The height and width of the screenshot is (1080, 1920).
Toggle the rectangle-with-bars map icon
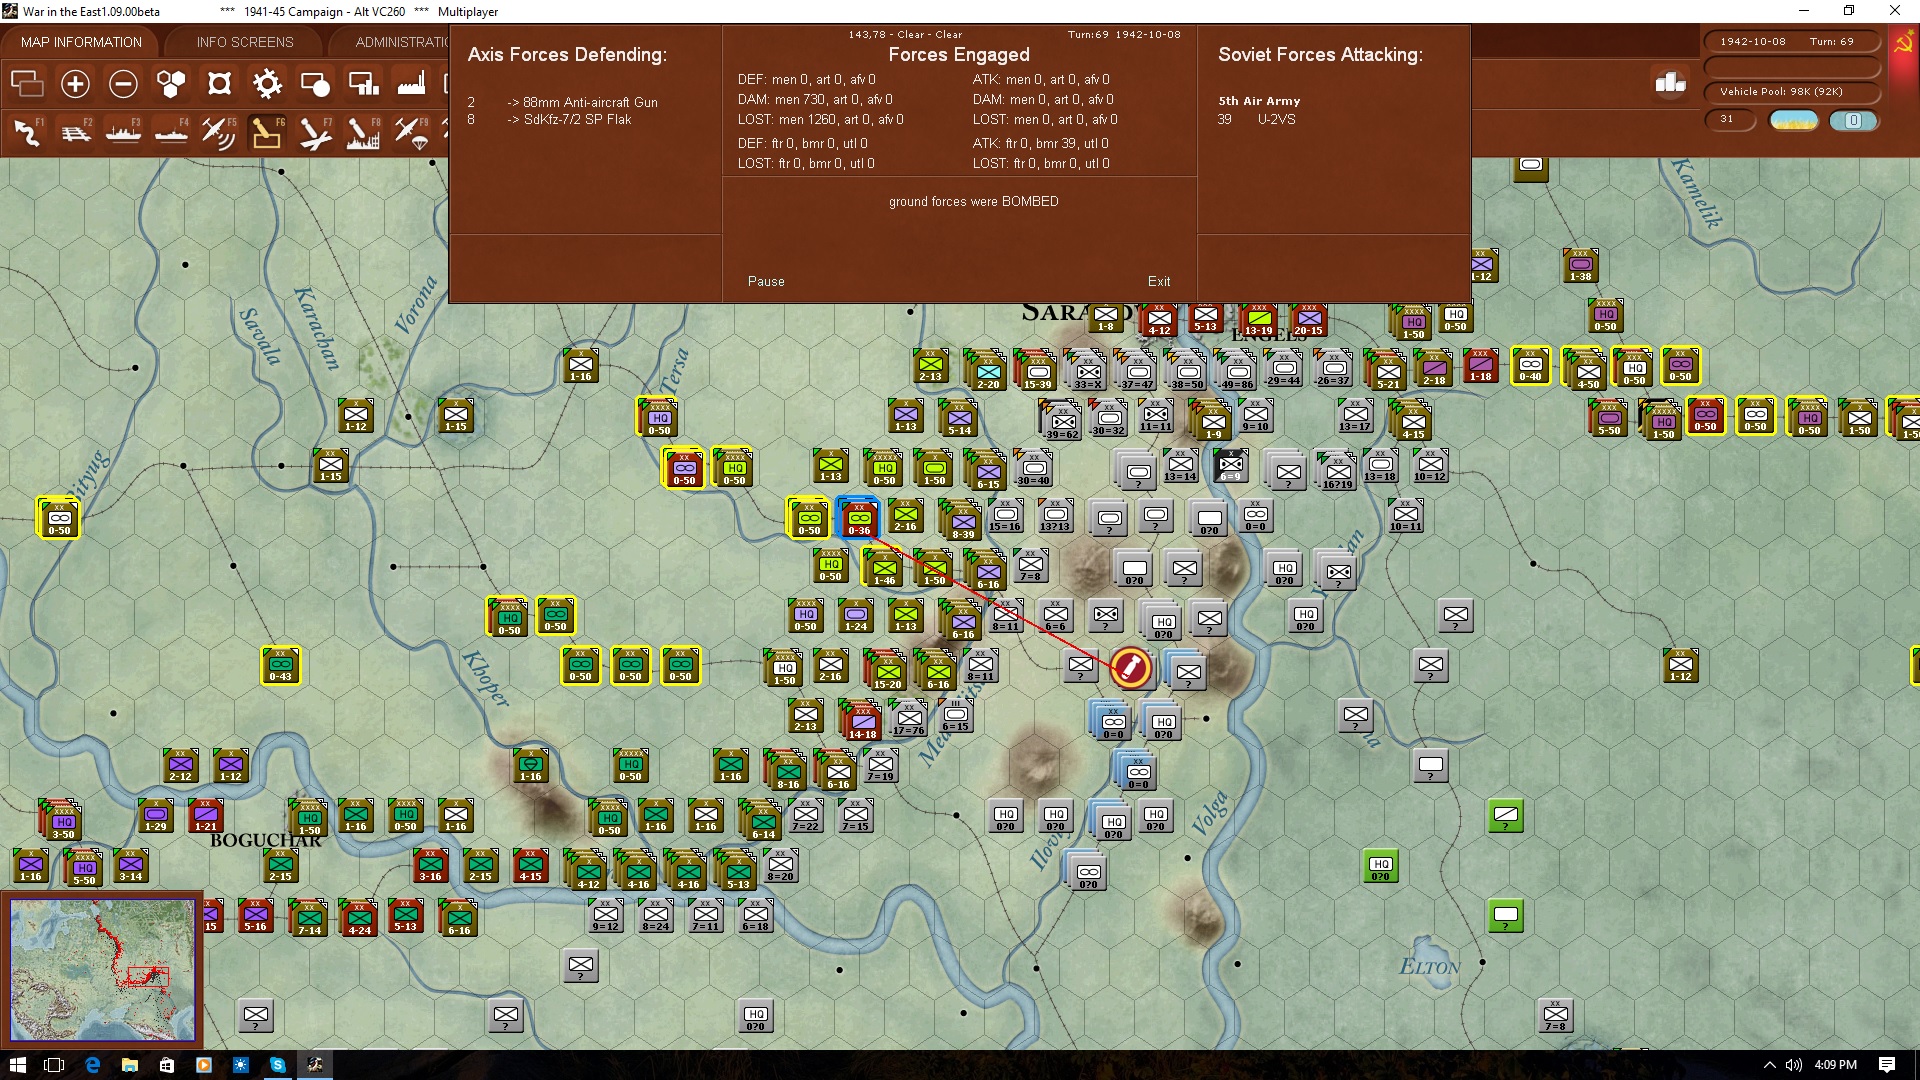(363, 84)
